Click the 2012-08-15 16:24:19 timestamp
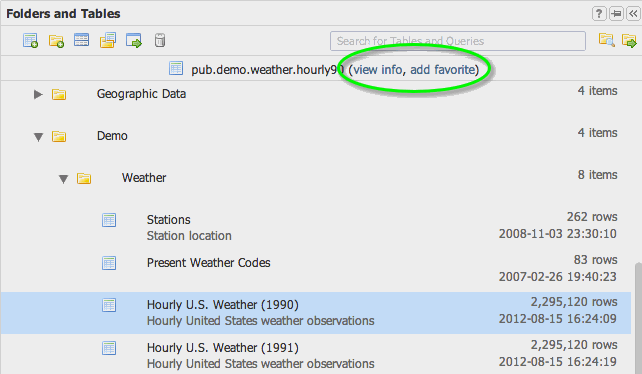Screen dimensions: 642x374 [x=557, y=362]
